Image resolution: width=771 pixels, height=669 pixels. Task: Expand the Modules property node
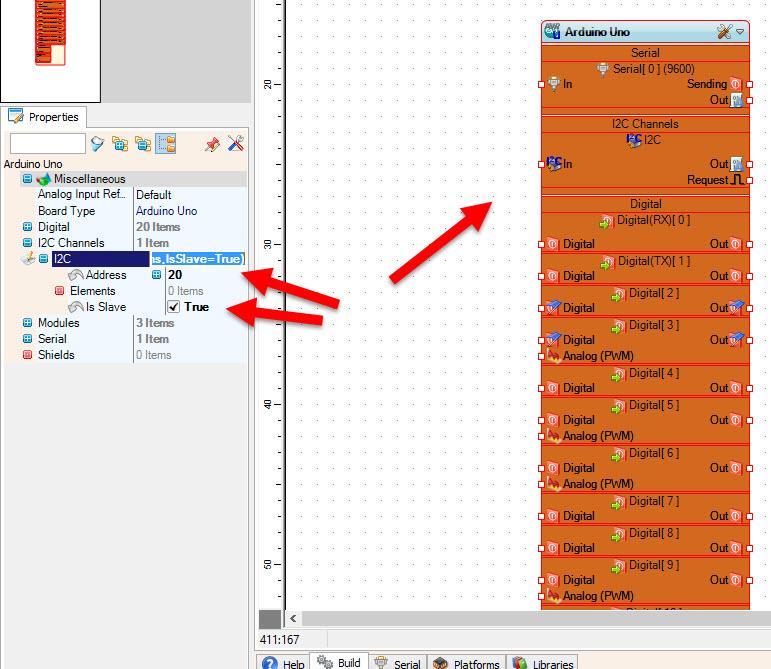coord(28,323)
